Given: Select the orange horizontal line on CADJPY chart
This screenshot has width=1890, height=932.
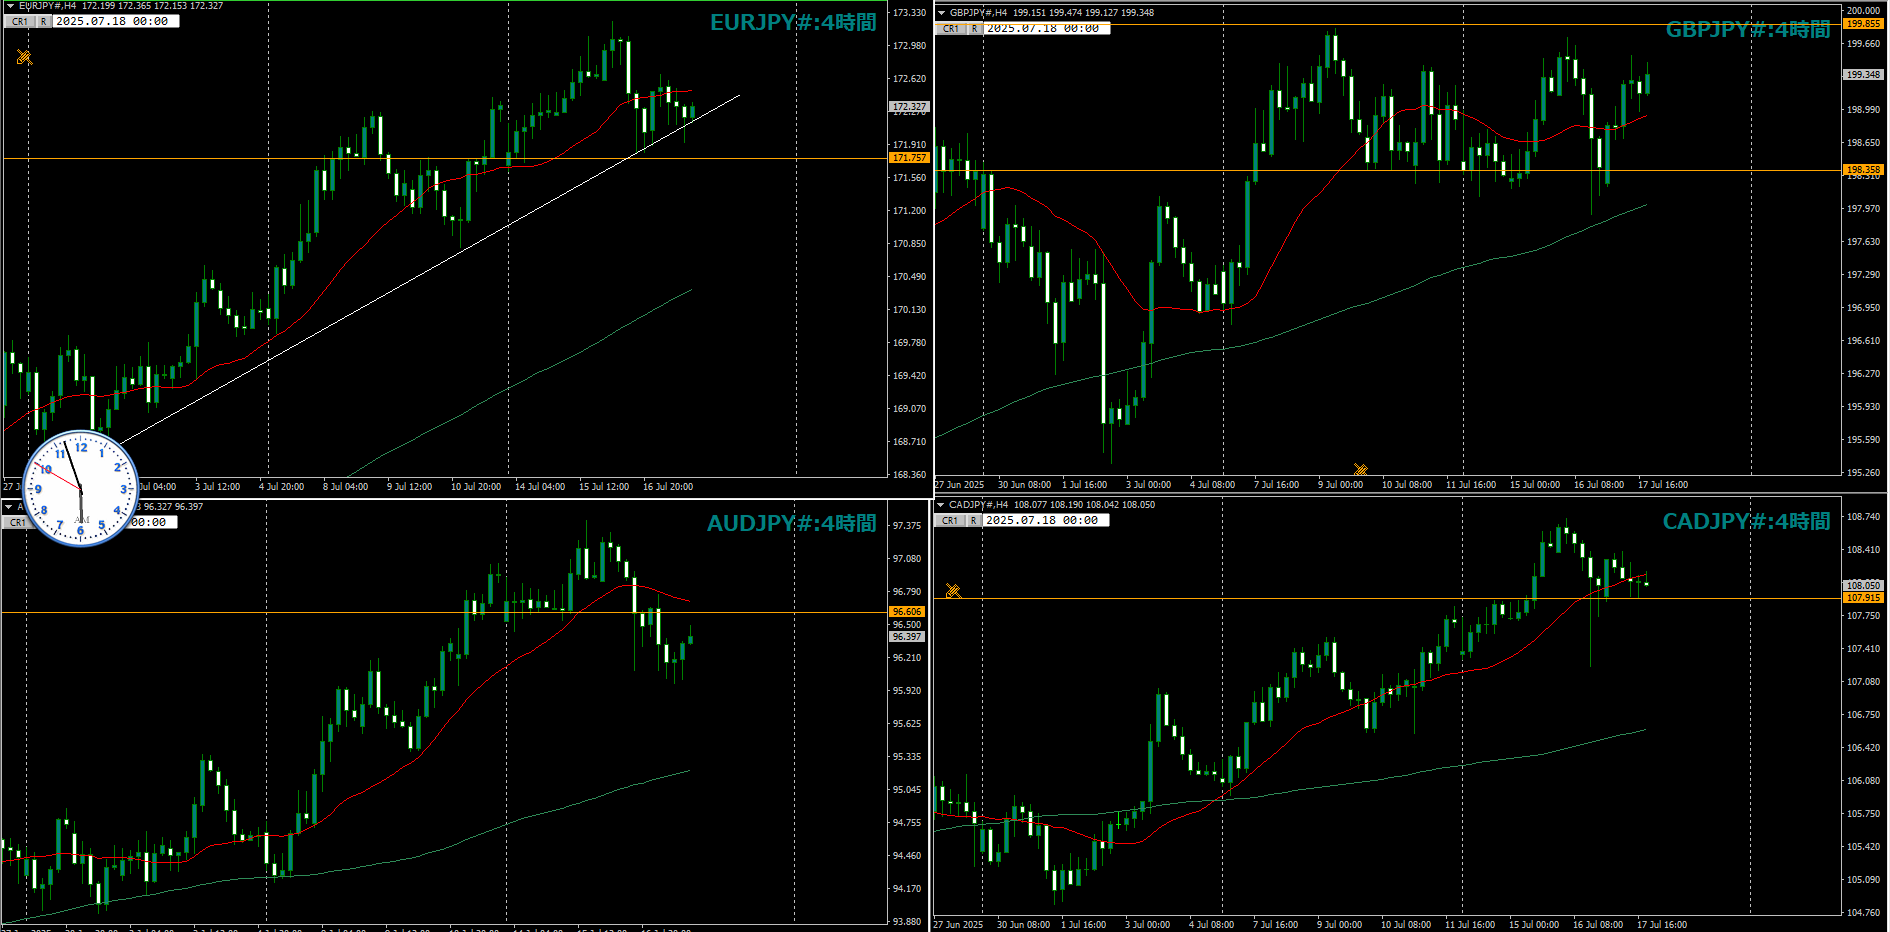Looking at the screenshot, I should [x=1388, y=598].
